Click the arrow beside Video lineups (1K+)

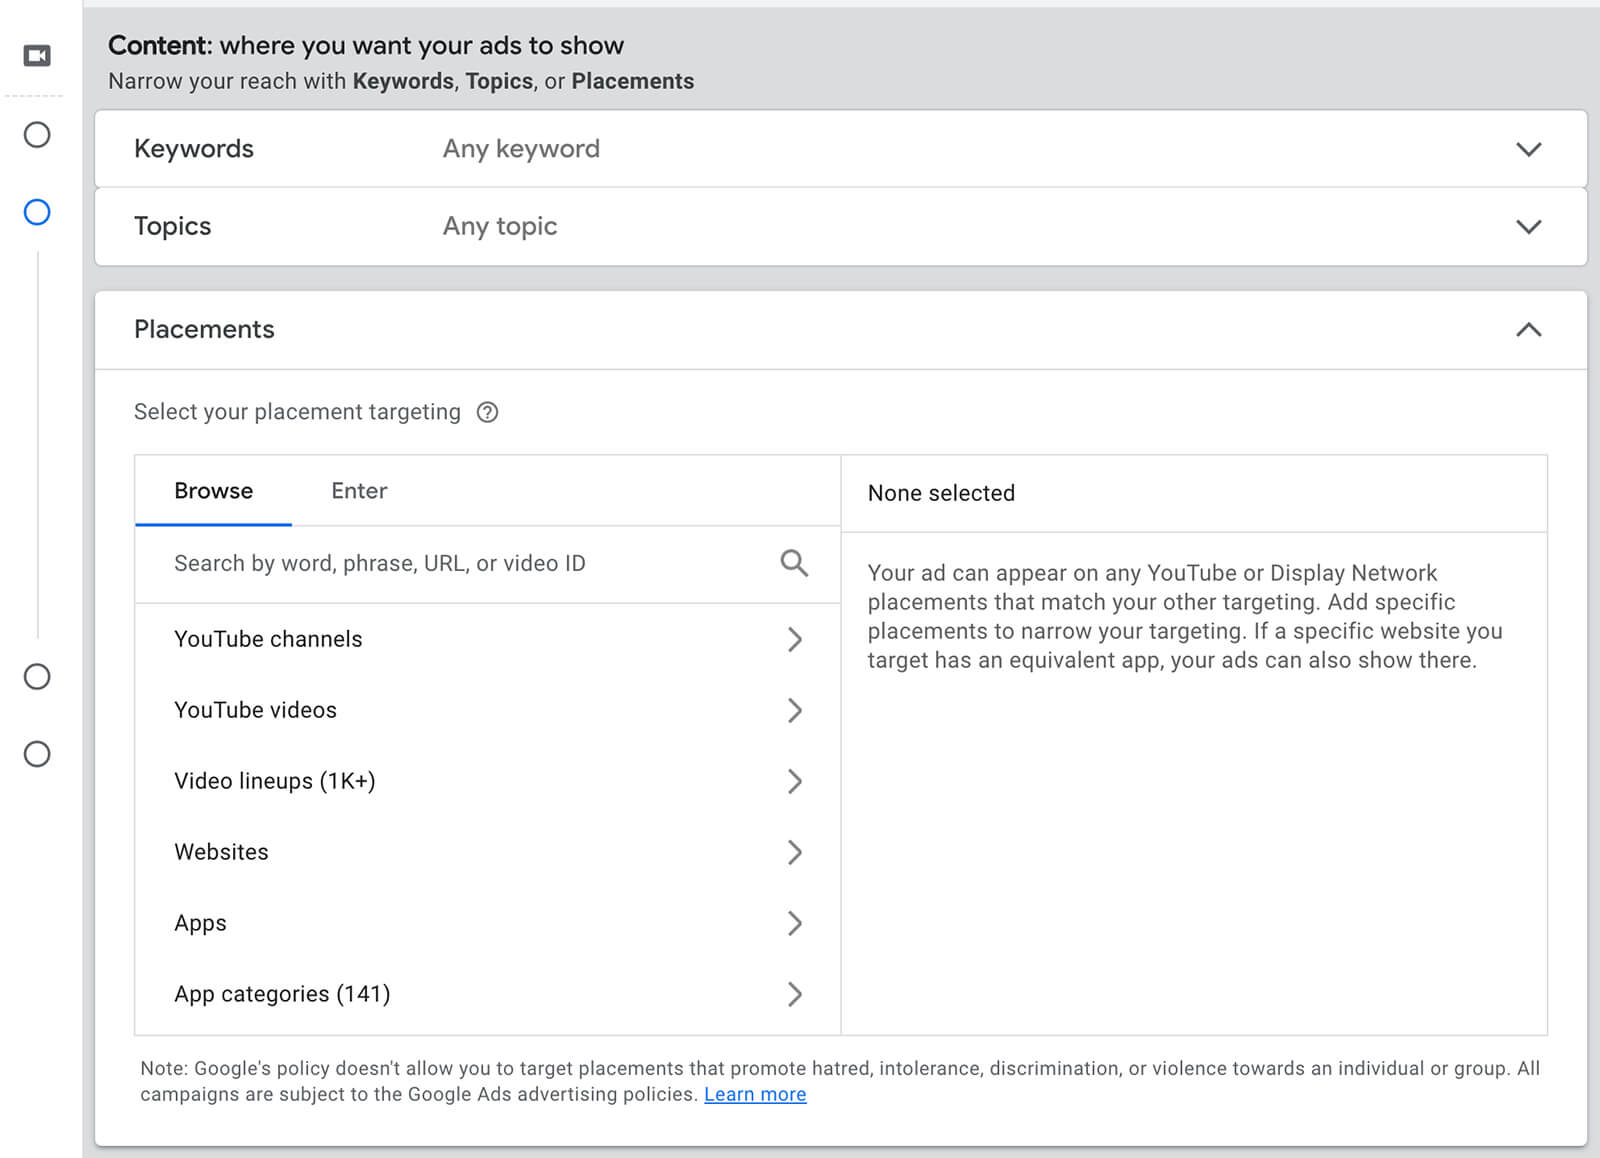[x=794, y=782]
